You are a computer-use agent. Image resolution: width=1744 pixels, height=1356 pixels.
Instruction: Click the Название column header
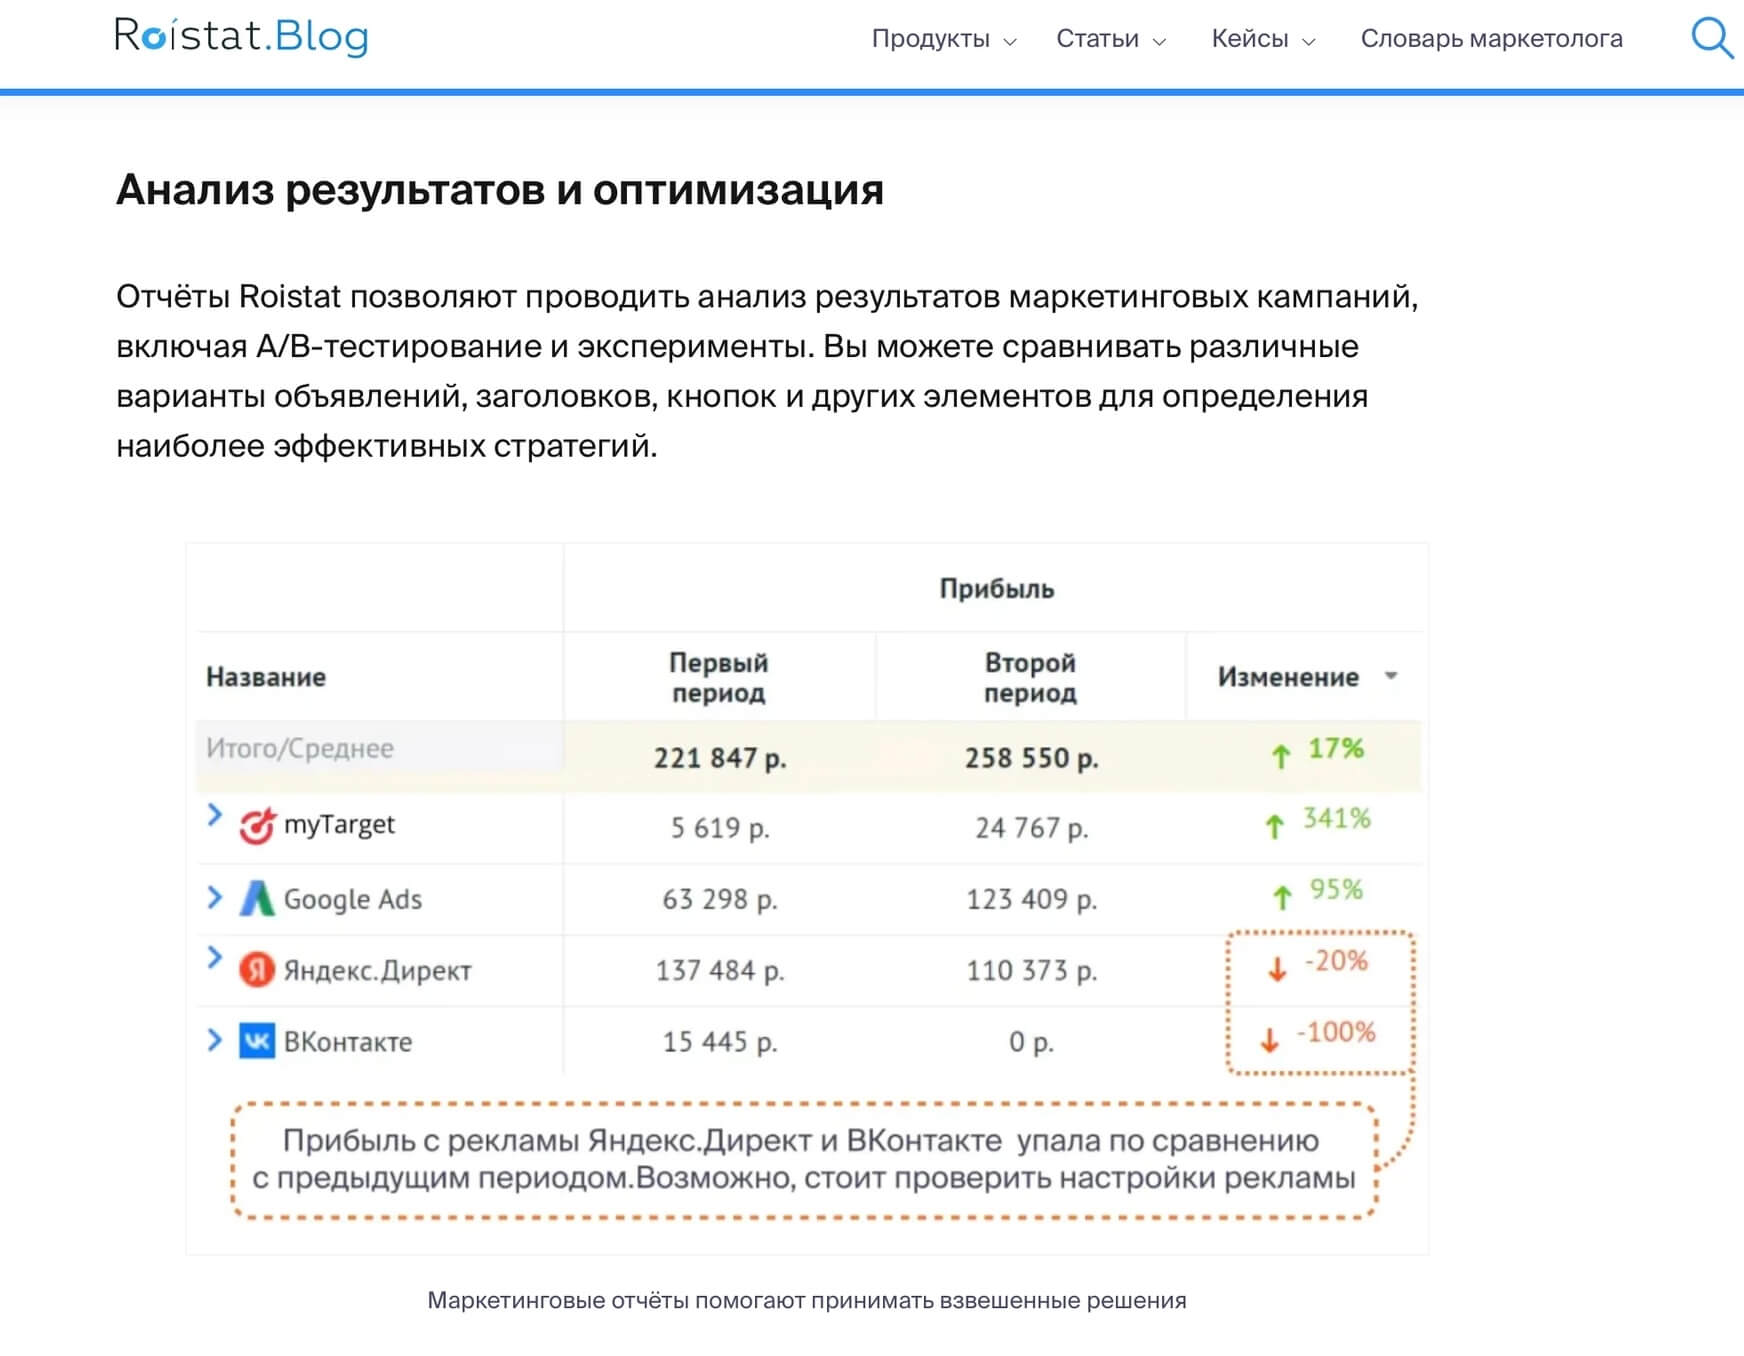coord(266,677)
